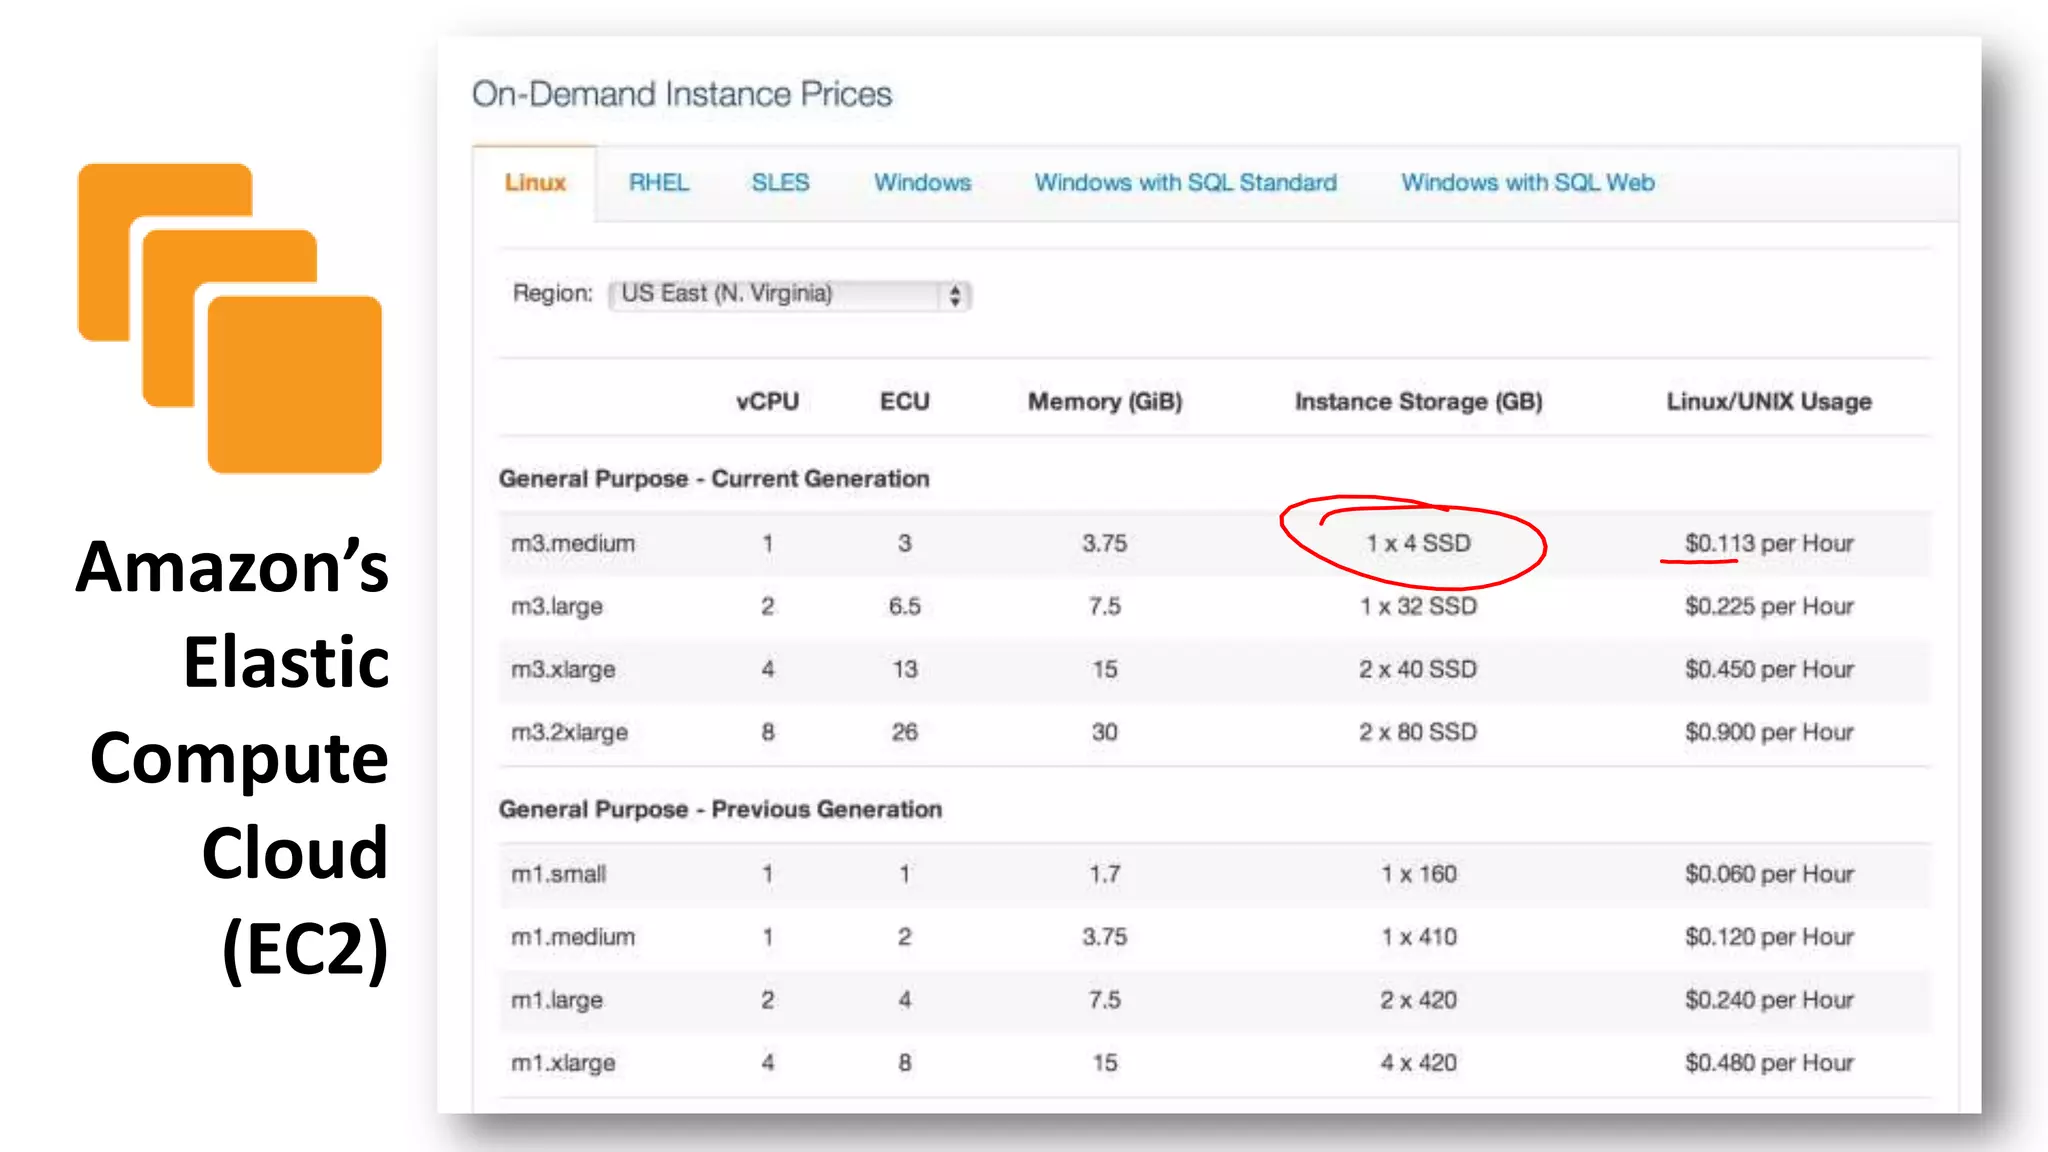Click the Instance Storage (GB) column header
Viewport: 2048px width, 1152px height.
pyautogui.click(x=1418, y=402)
